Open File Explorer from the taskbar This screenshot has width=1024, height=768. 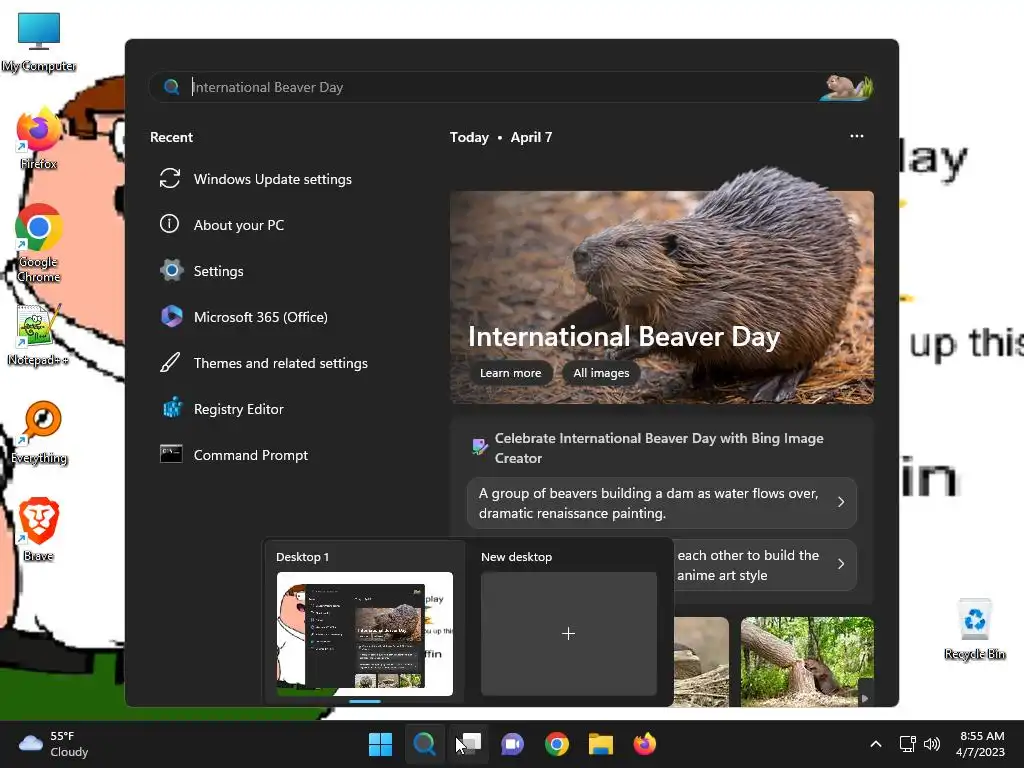pos(601,744)
